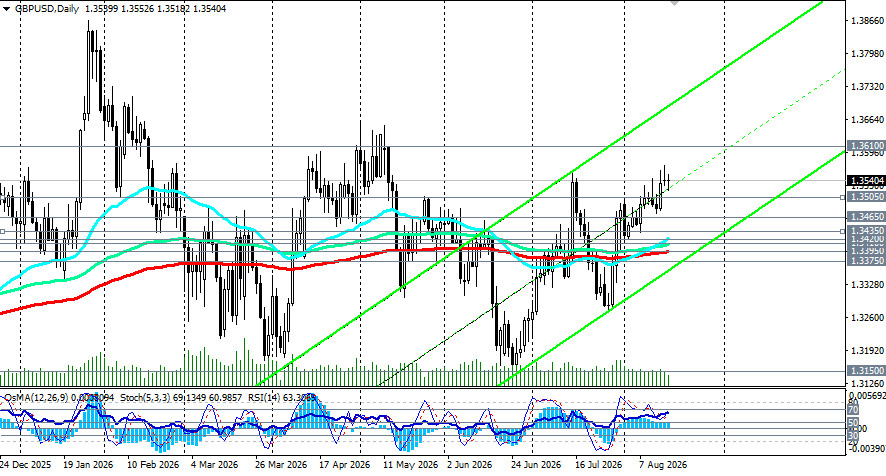Click the 1.37980 price scale value
The image size is (886, 476).
point(867,54)
